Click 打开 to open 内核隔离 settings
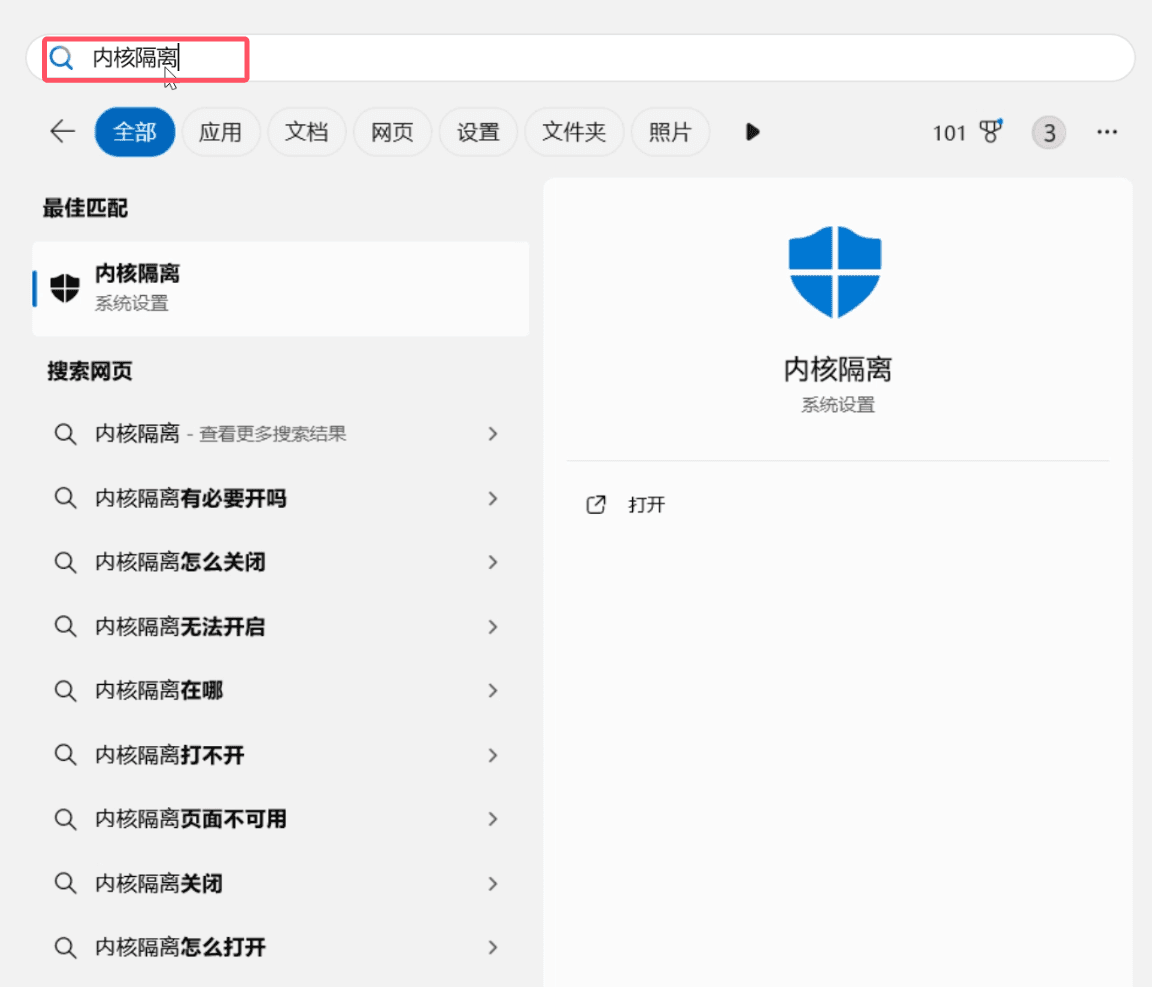Screen dimensions: 1152x987 [x=647, y=505]
